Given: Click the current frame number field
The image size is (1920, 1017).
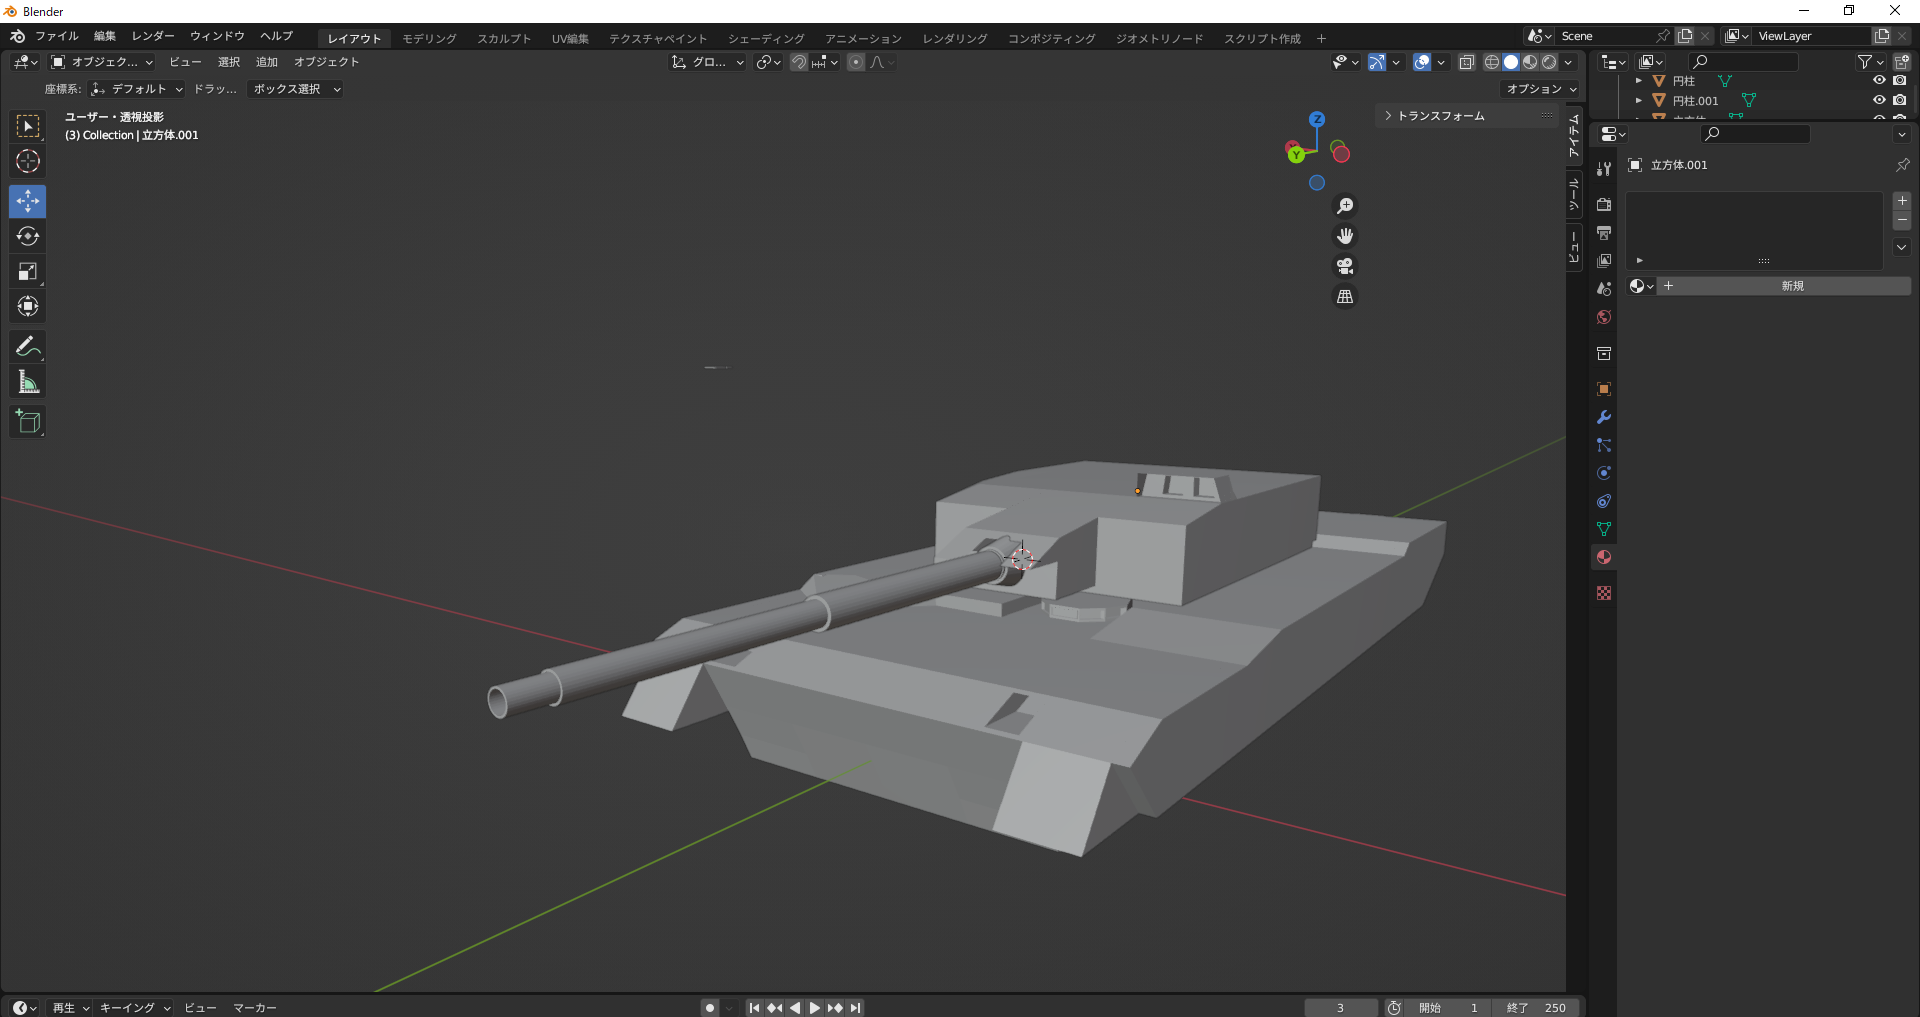Looking at the screenshot, I should click(1340, 1007).
